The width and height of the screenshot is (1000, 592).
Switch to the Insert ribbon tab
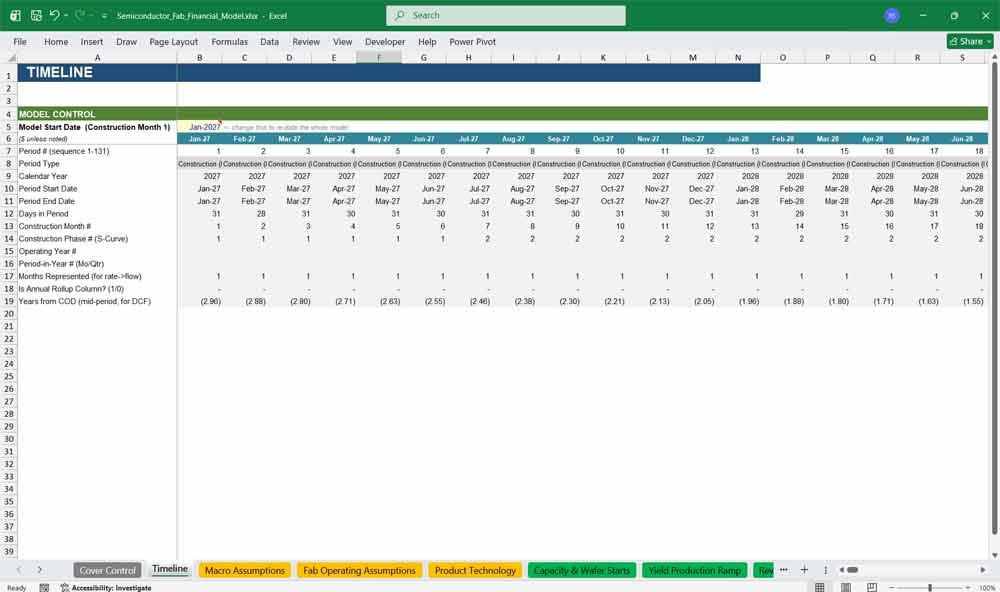tap(92, 41)
